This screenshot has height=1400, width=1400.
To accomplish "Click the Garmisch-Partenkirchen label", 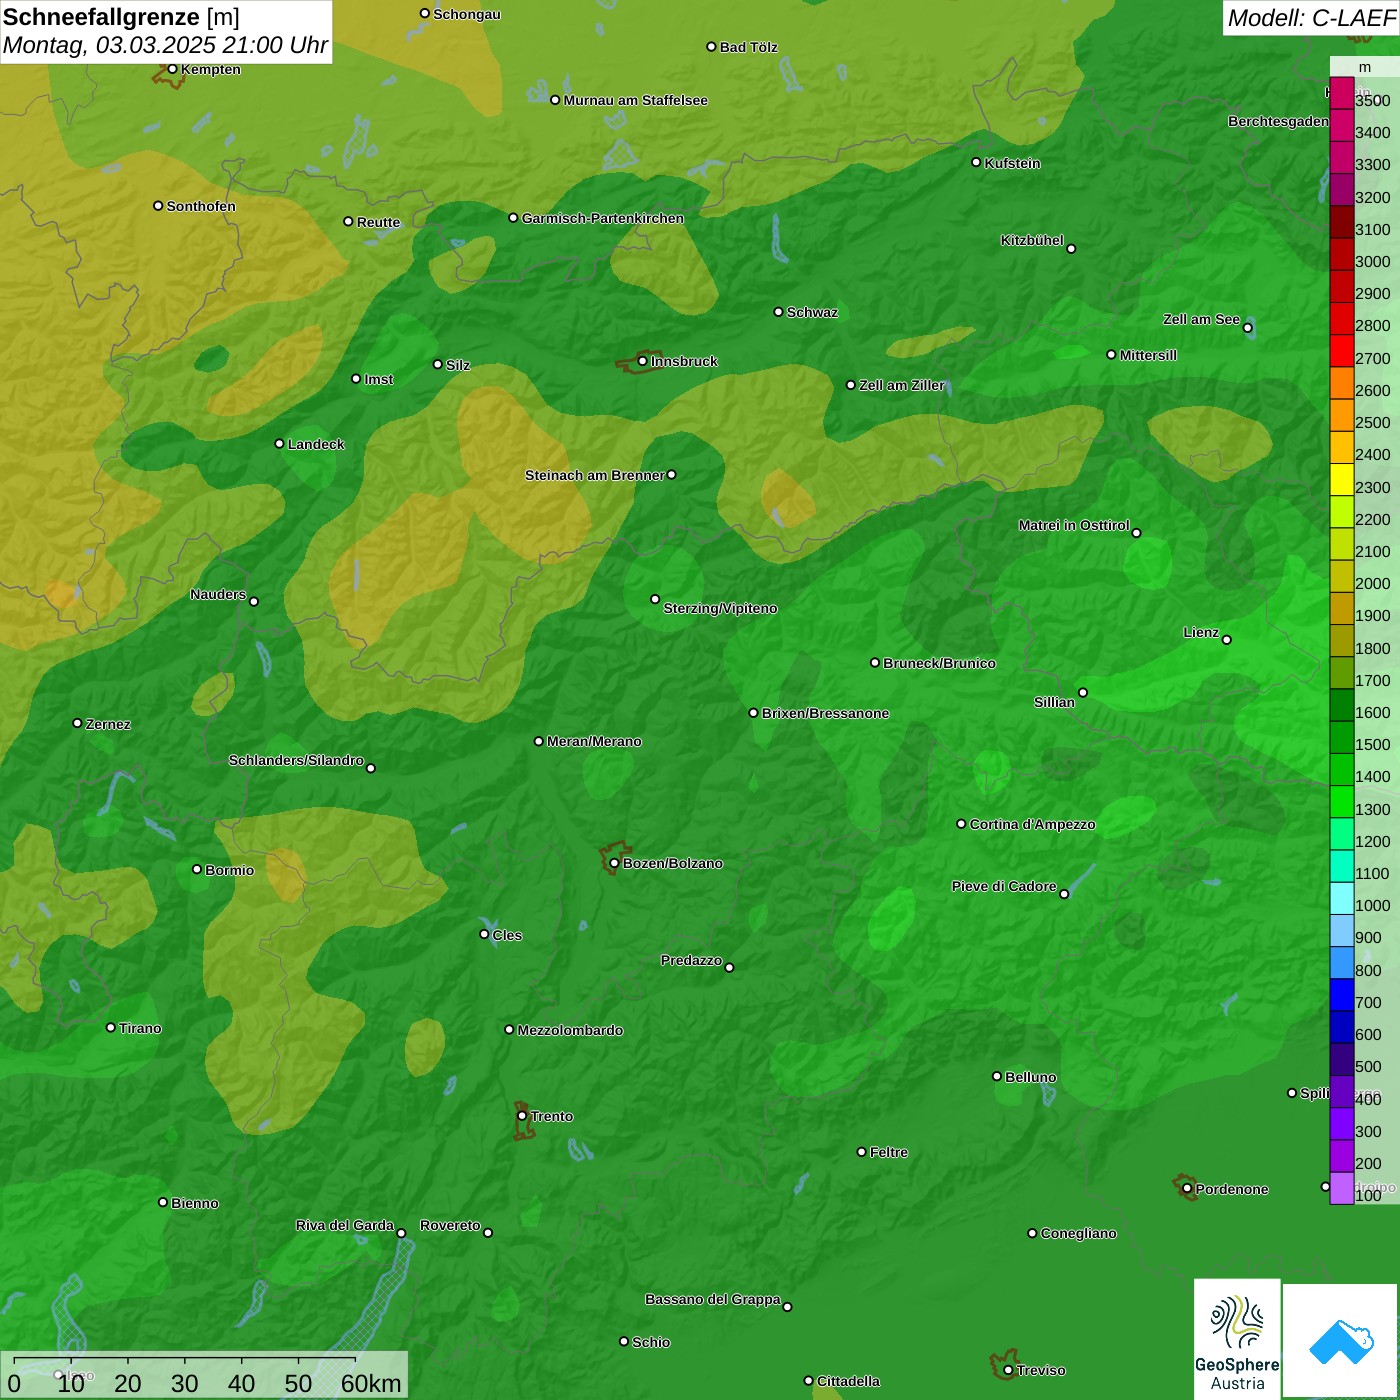I will [603, 218].
